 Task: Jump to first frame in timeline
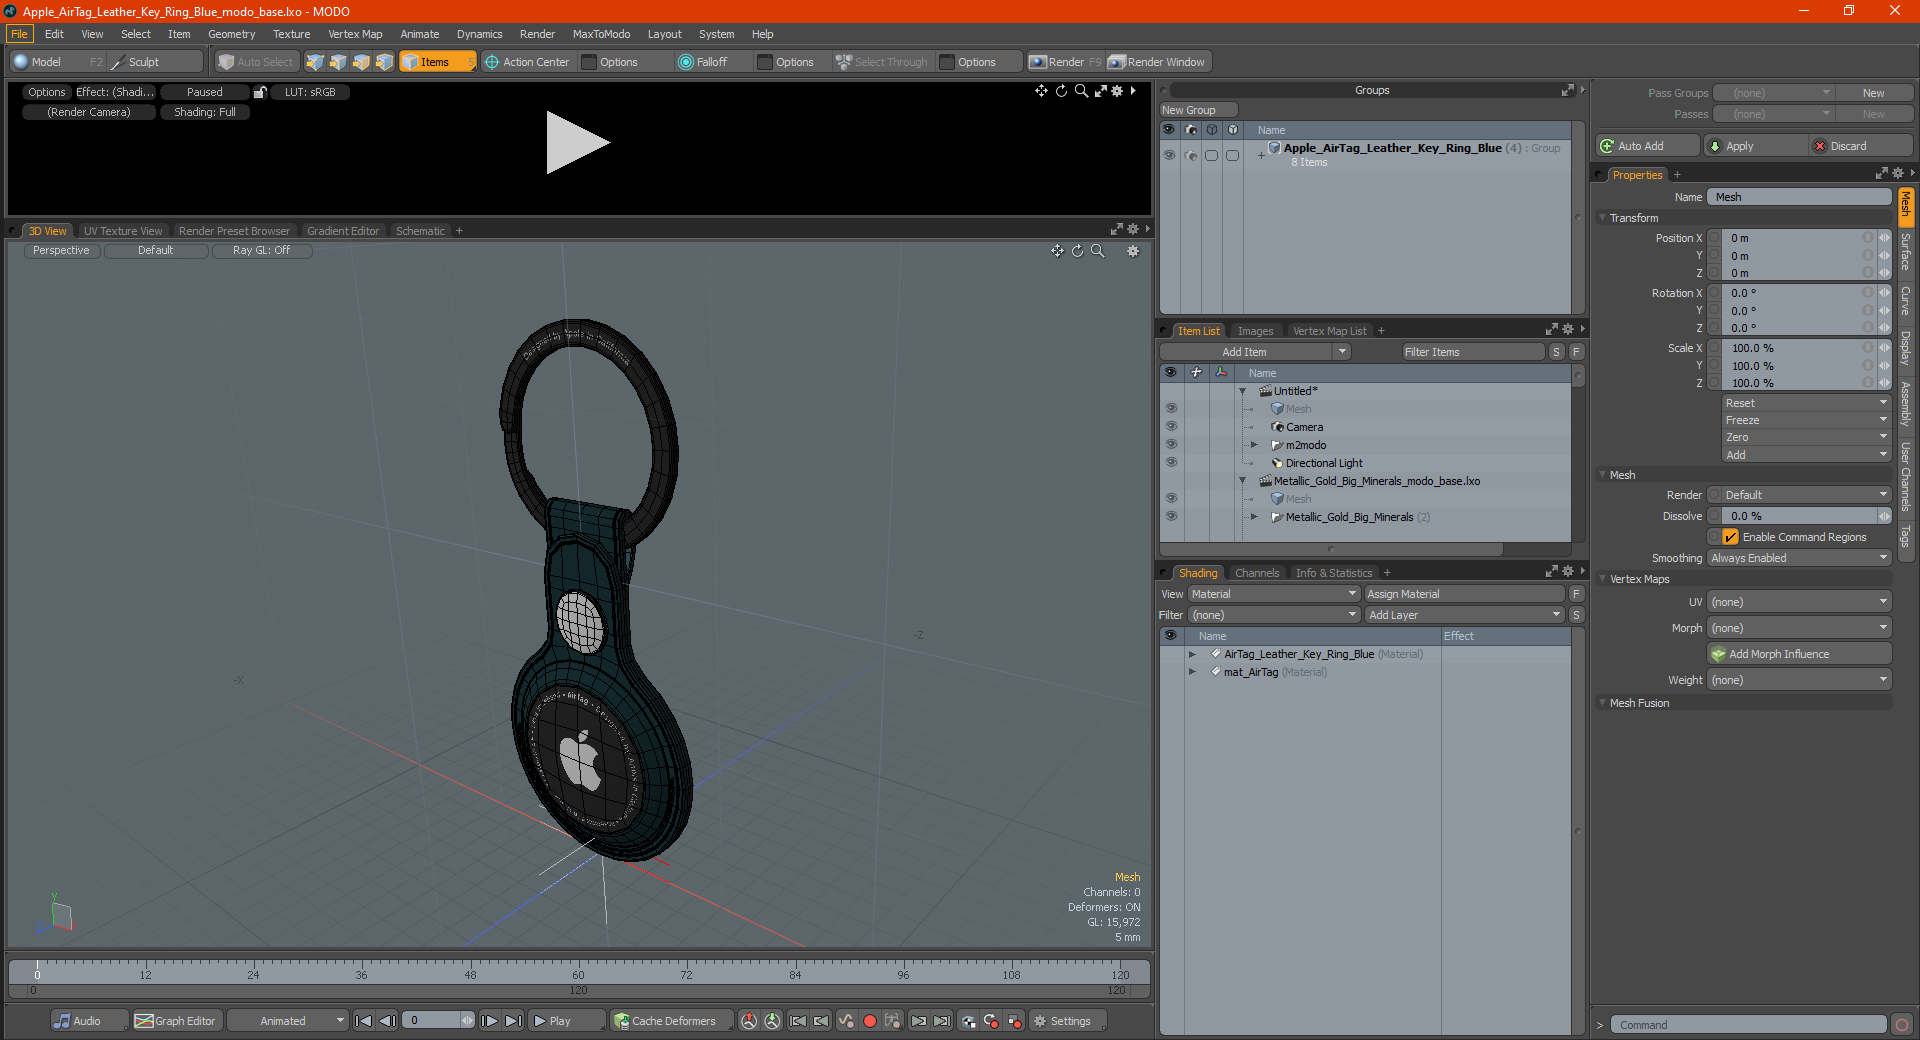point(364,1021)
